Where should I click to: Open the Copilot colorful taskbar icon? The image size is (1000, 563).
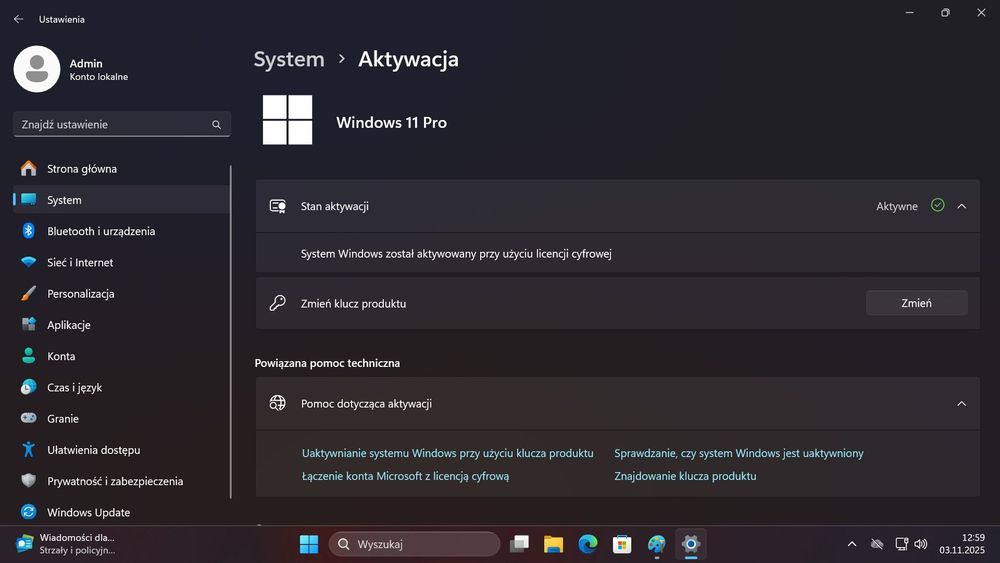click(656, 544)
